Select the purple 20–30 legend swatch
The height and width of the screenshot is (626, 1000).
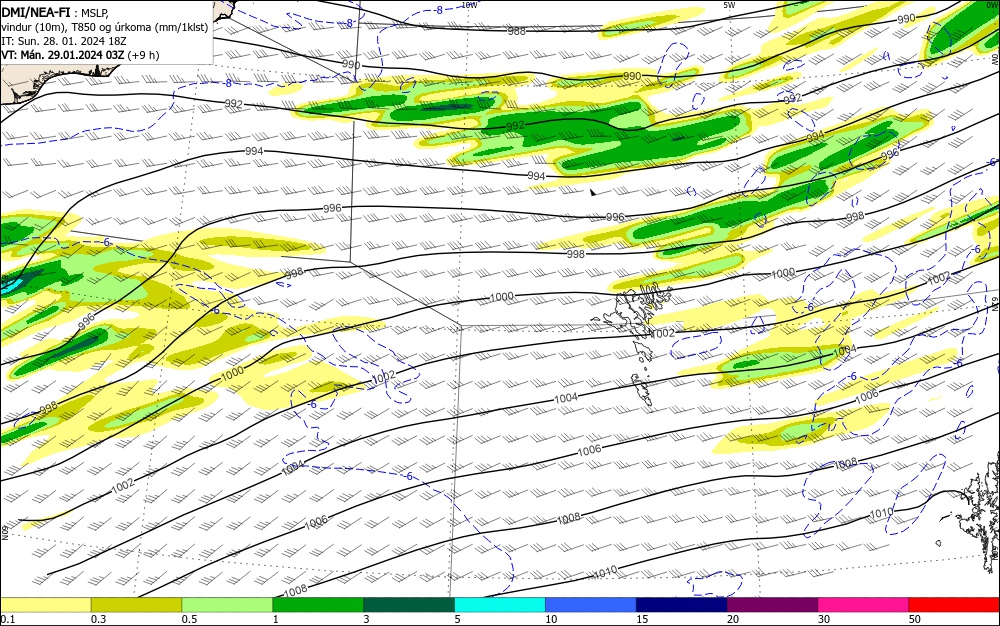point(772,605)
